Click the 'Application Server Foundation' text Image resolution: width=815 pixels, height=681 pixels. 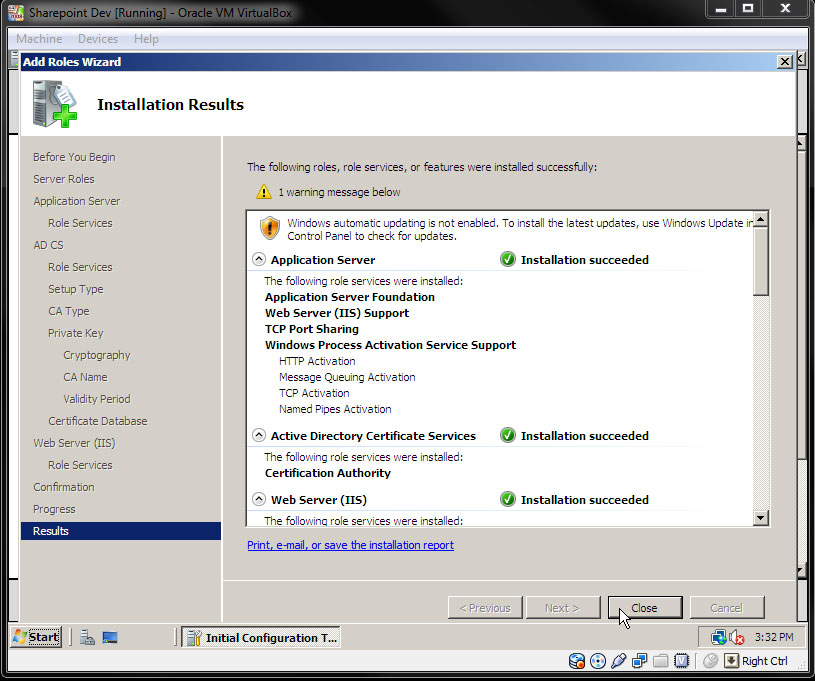pyautogui.click(x=350, y=297)
